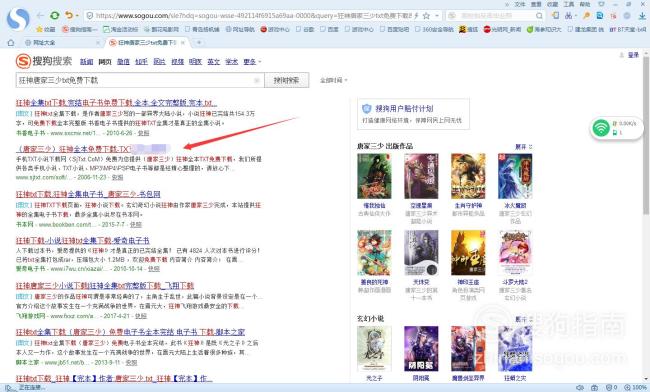Open the 帮助 menu
650x392 pixels.
[x=585, y=4]
